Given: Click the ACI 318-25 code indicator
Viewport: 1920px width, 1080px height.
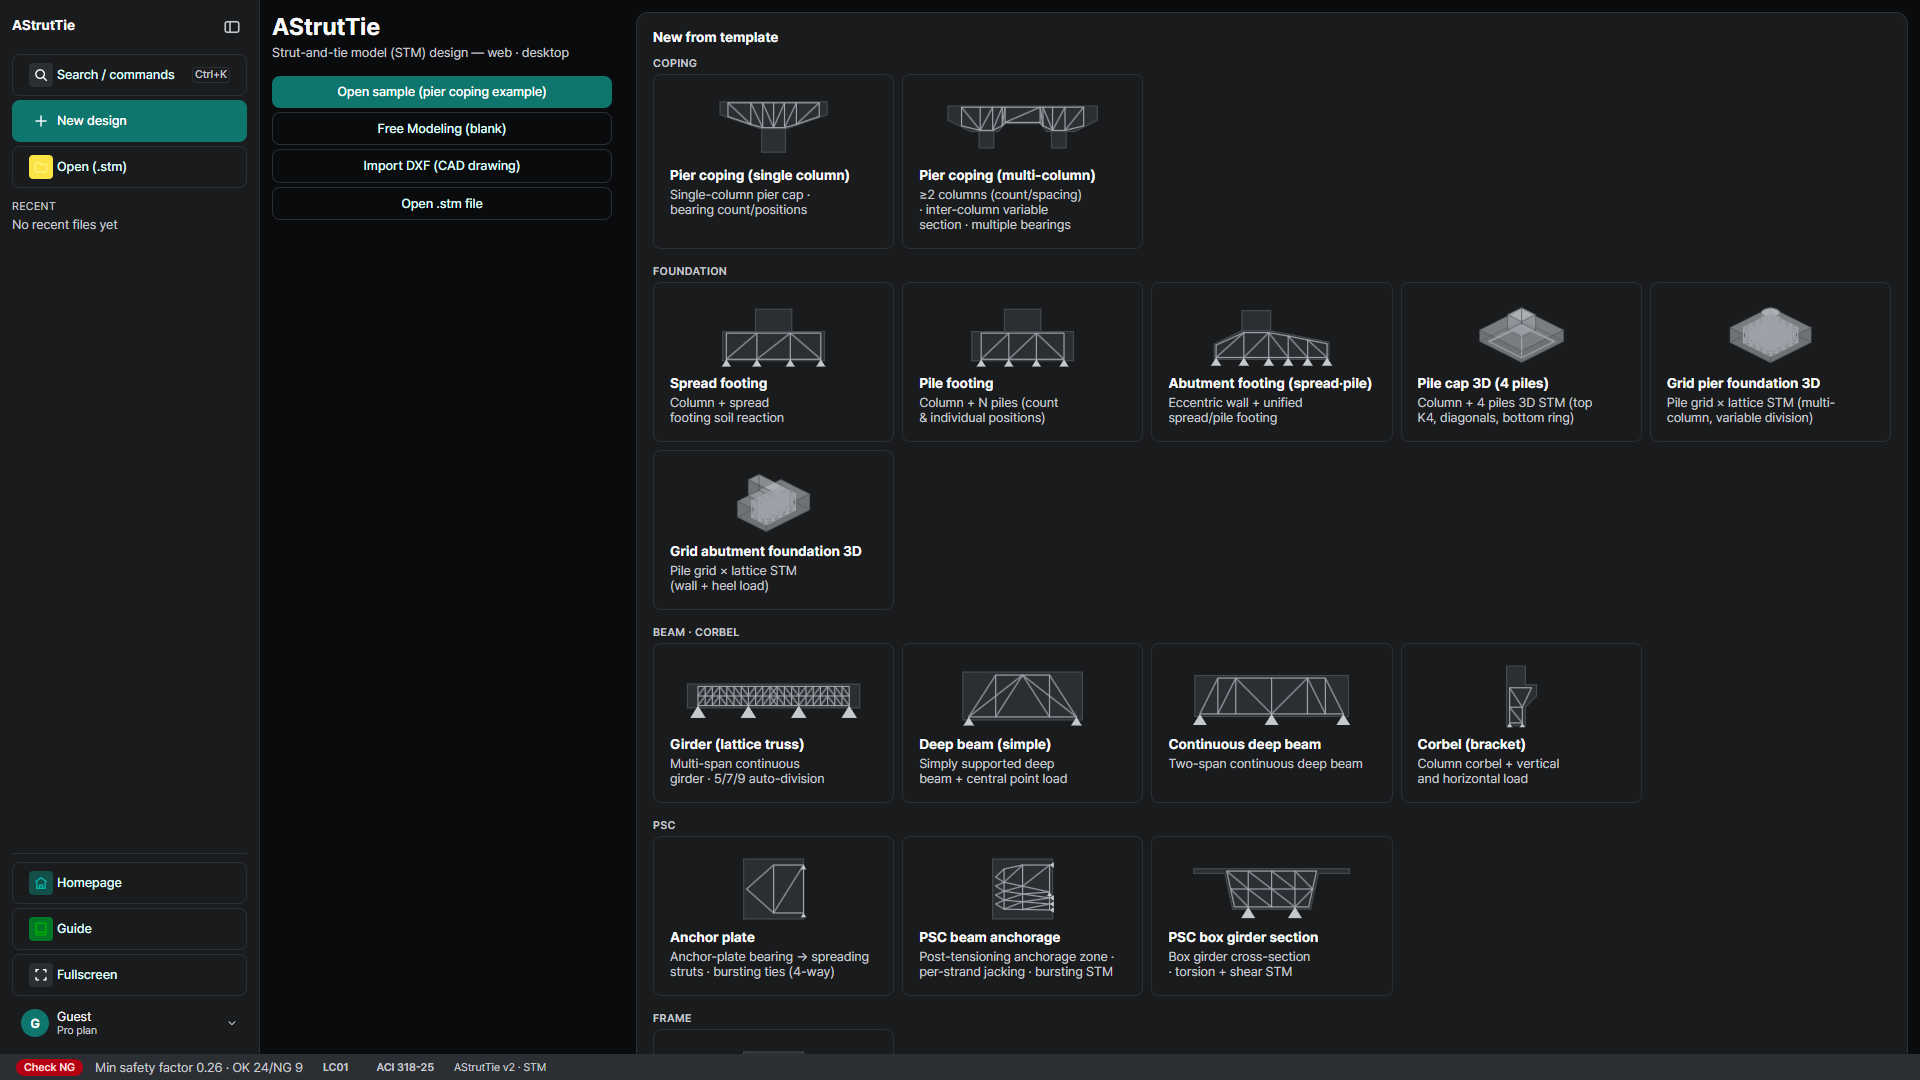Looking at the screenshot, I should (405, 1068).
